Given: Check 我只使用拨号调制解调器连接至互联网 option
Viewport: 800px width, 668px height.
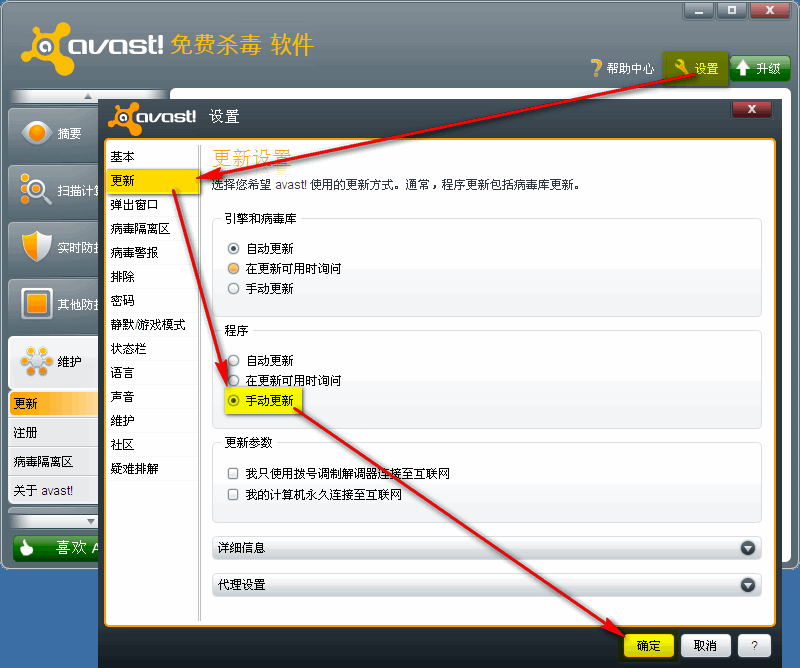Looking at the screenshot, I should (x=233, y=473).
